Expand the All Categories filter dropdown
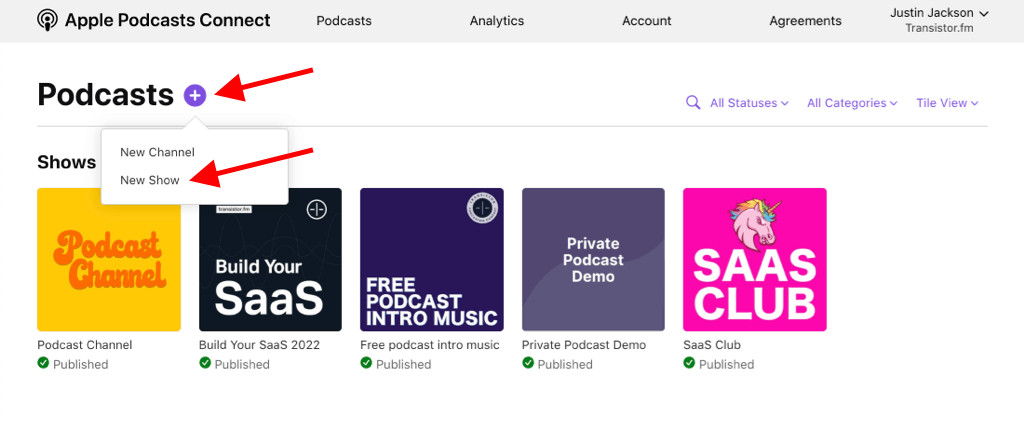 coord(852,103)
